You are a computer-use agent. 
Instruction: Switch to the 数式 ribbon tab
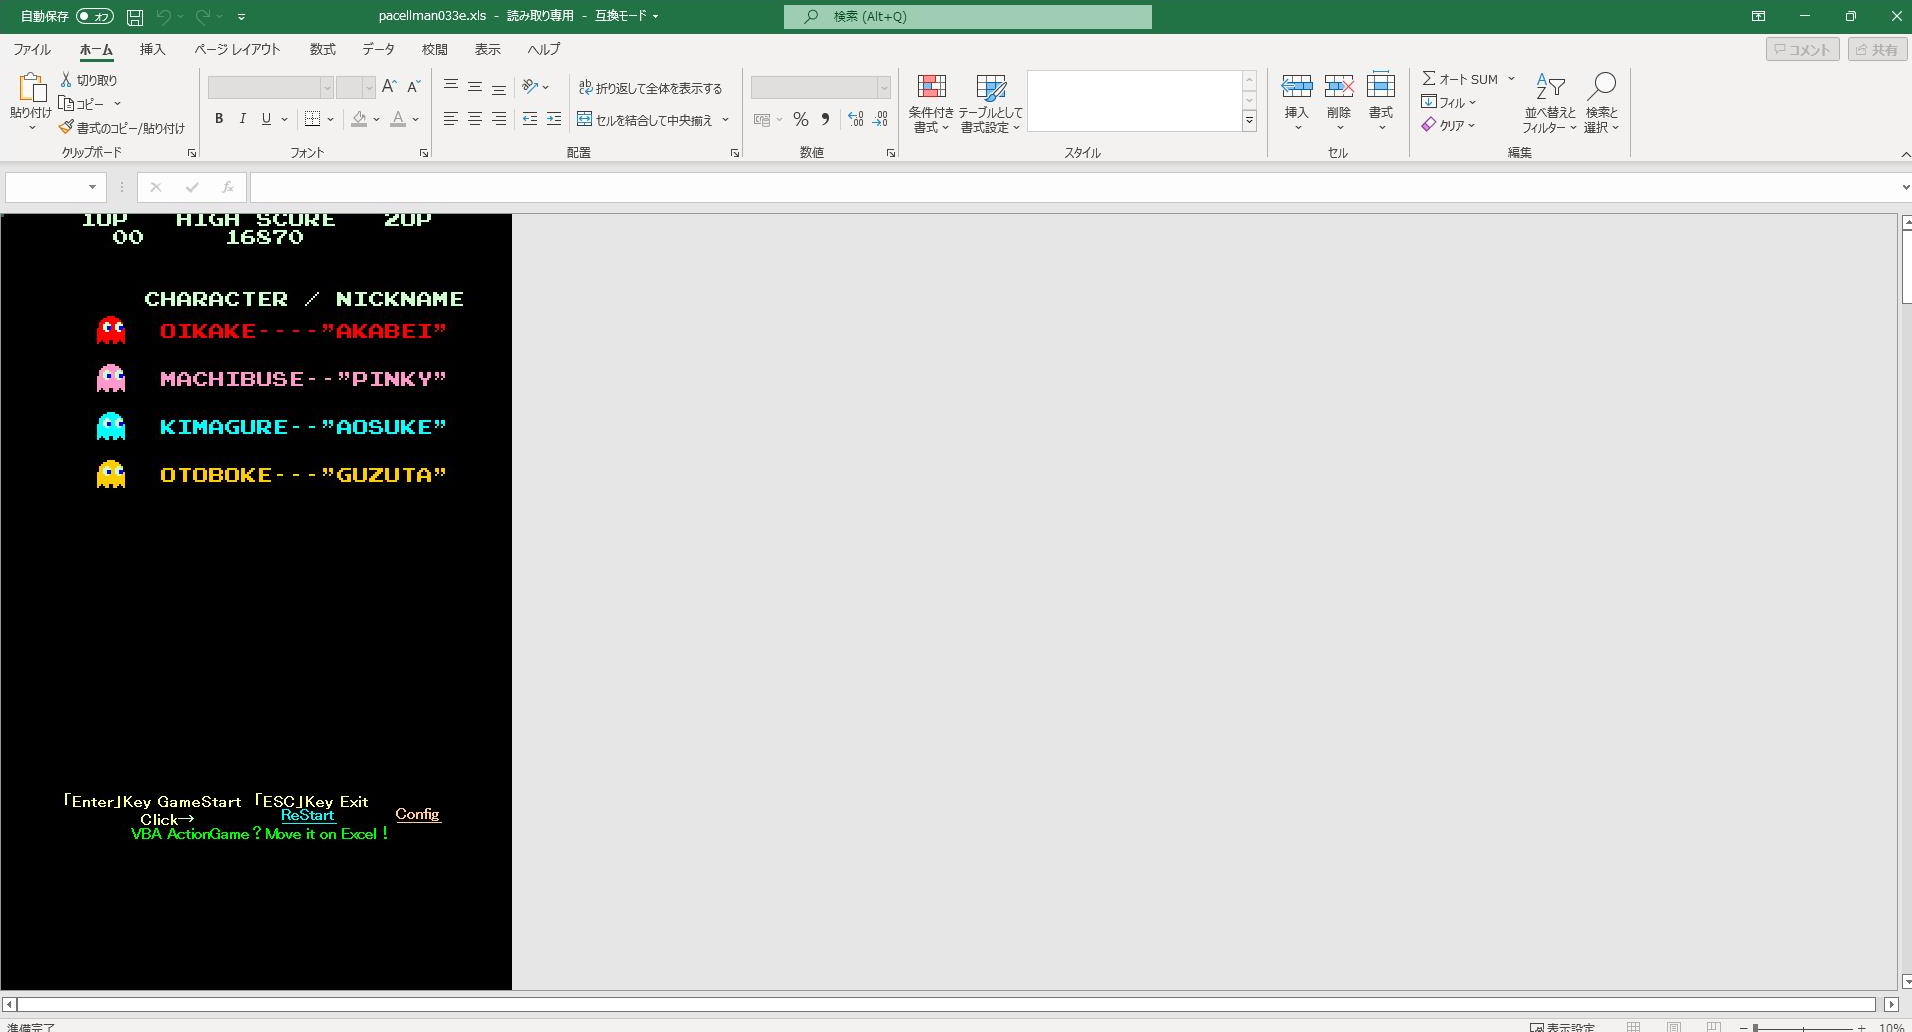[x=321, y=49]
